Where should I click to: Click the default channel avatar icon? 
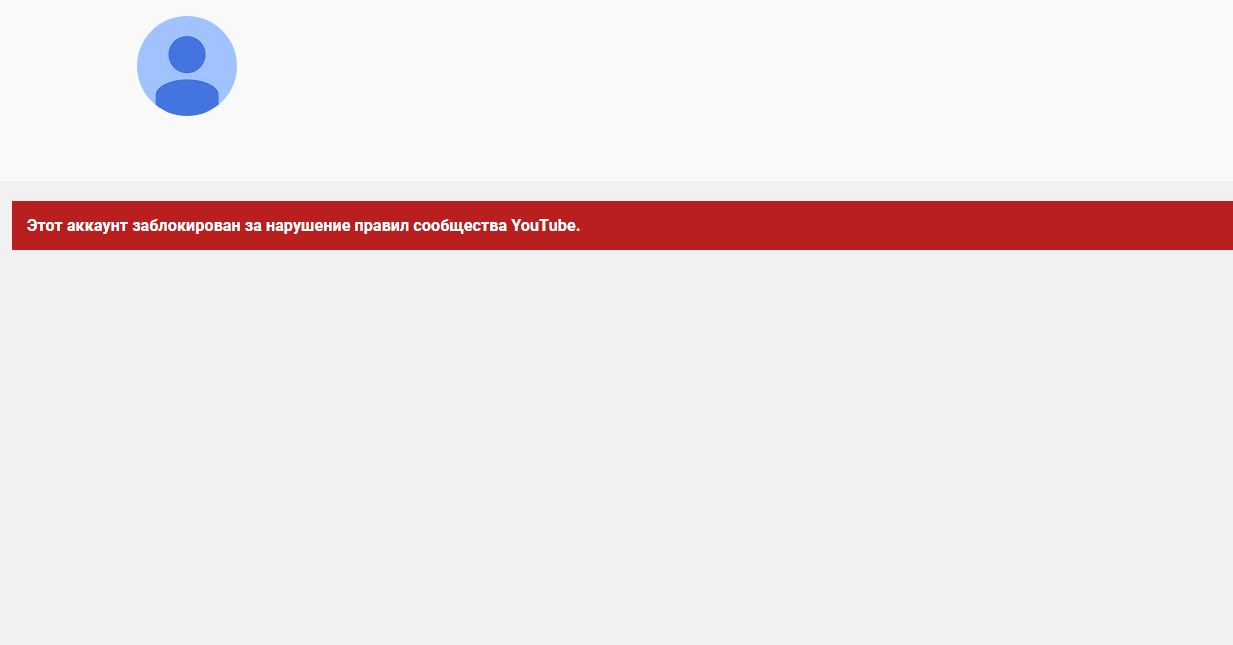[x=187, y=66]
